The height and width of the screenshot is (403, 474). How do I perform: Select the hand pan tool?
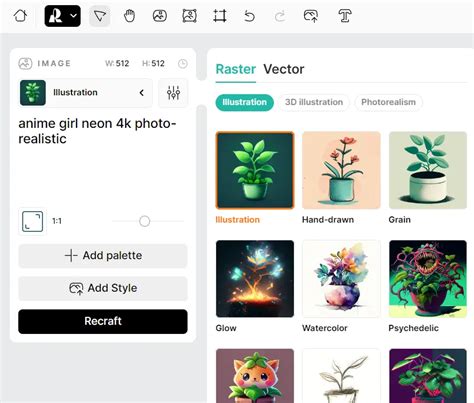tap(129, 16)
